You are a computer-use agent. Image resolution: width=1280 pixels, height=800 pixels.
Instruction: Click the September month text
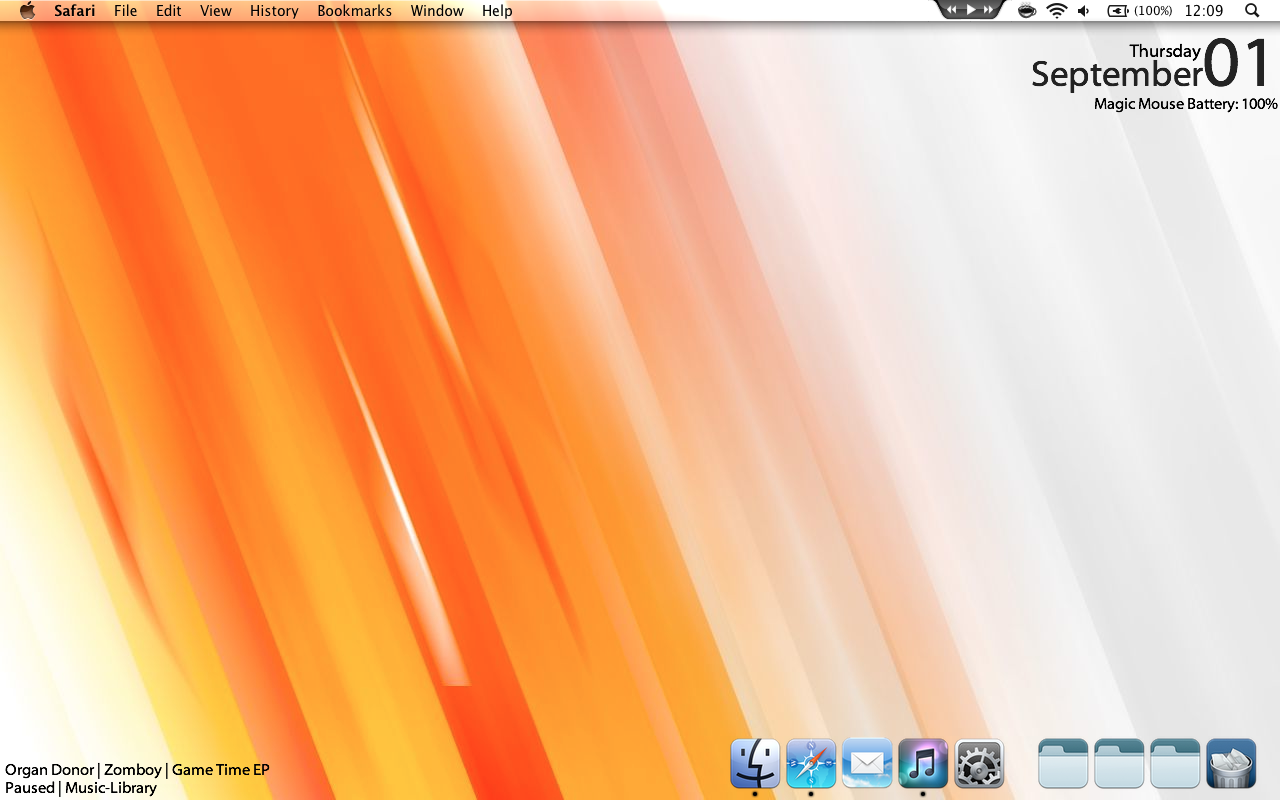click(1117, 75)
